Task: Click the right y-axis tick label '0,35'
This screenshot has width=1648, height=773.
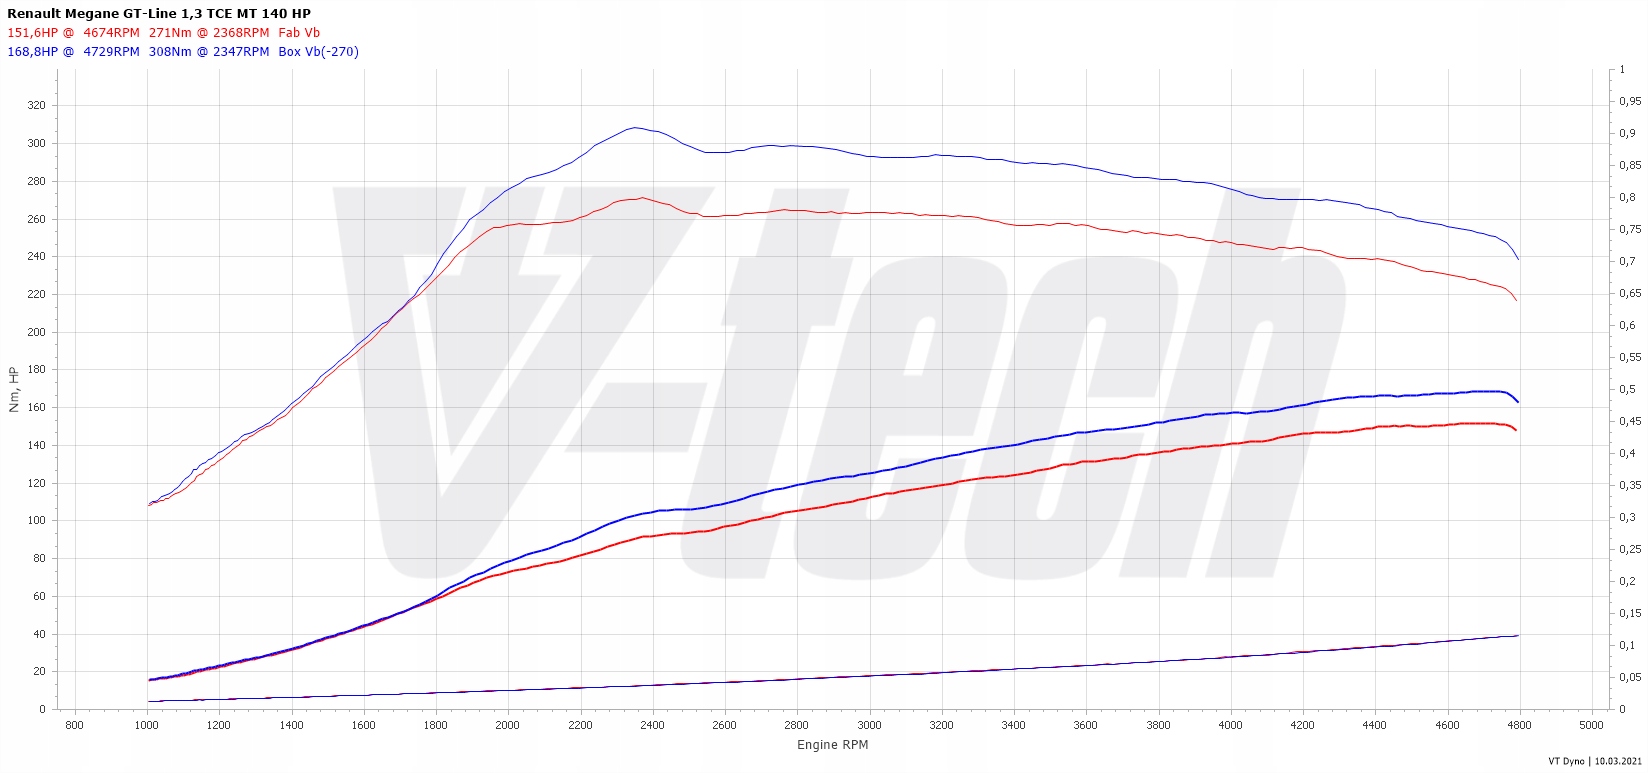Action: [x=1630, y=486]
